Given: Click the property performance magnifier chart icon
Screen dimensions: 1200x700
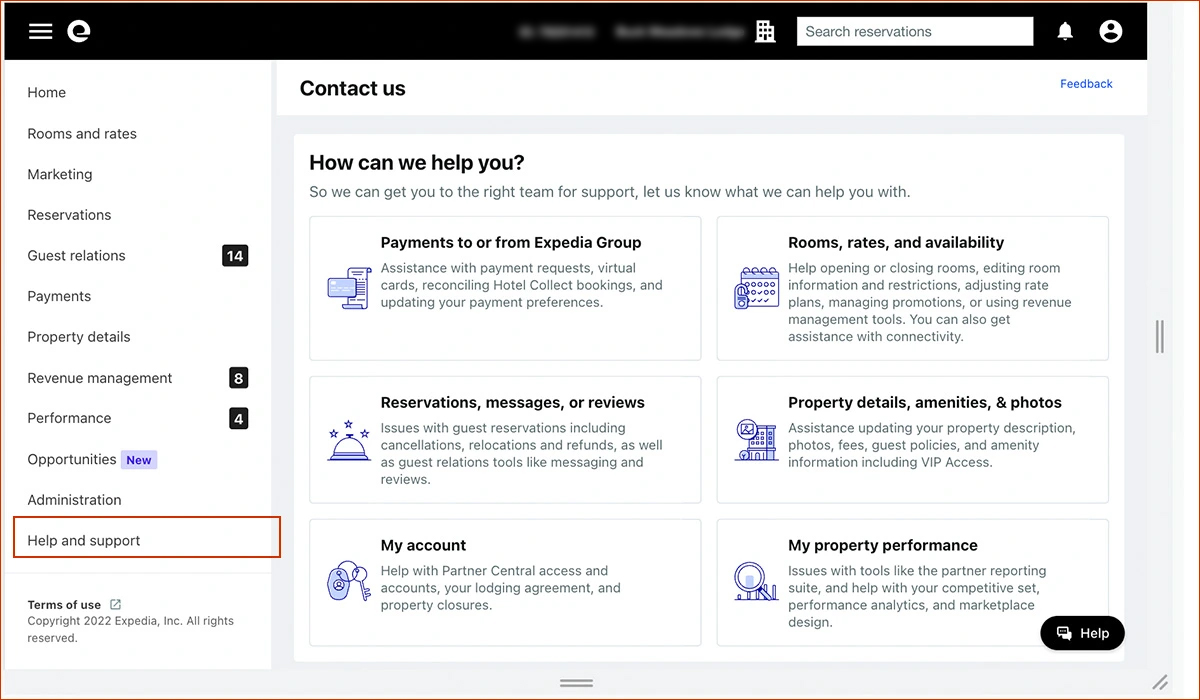Looking at the screenshot, I should [x=756, y=581].
